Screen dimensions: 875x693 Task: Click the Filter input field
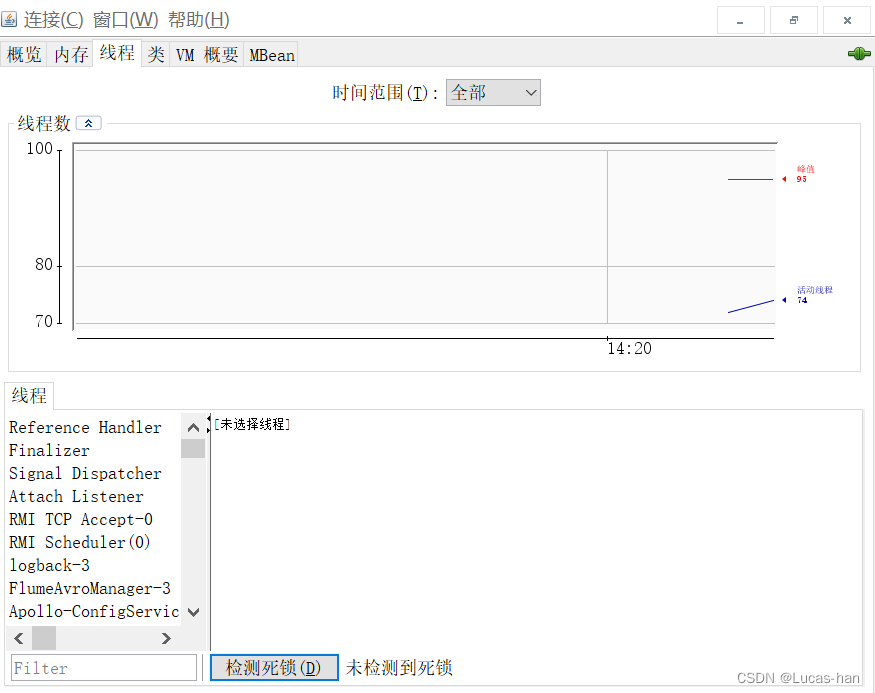coord(104,667)
